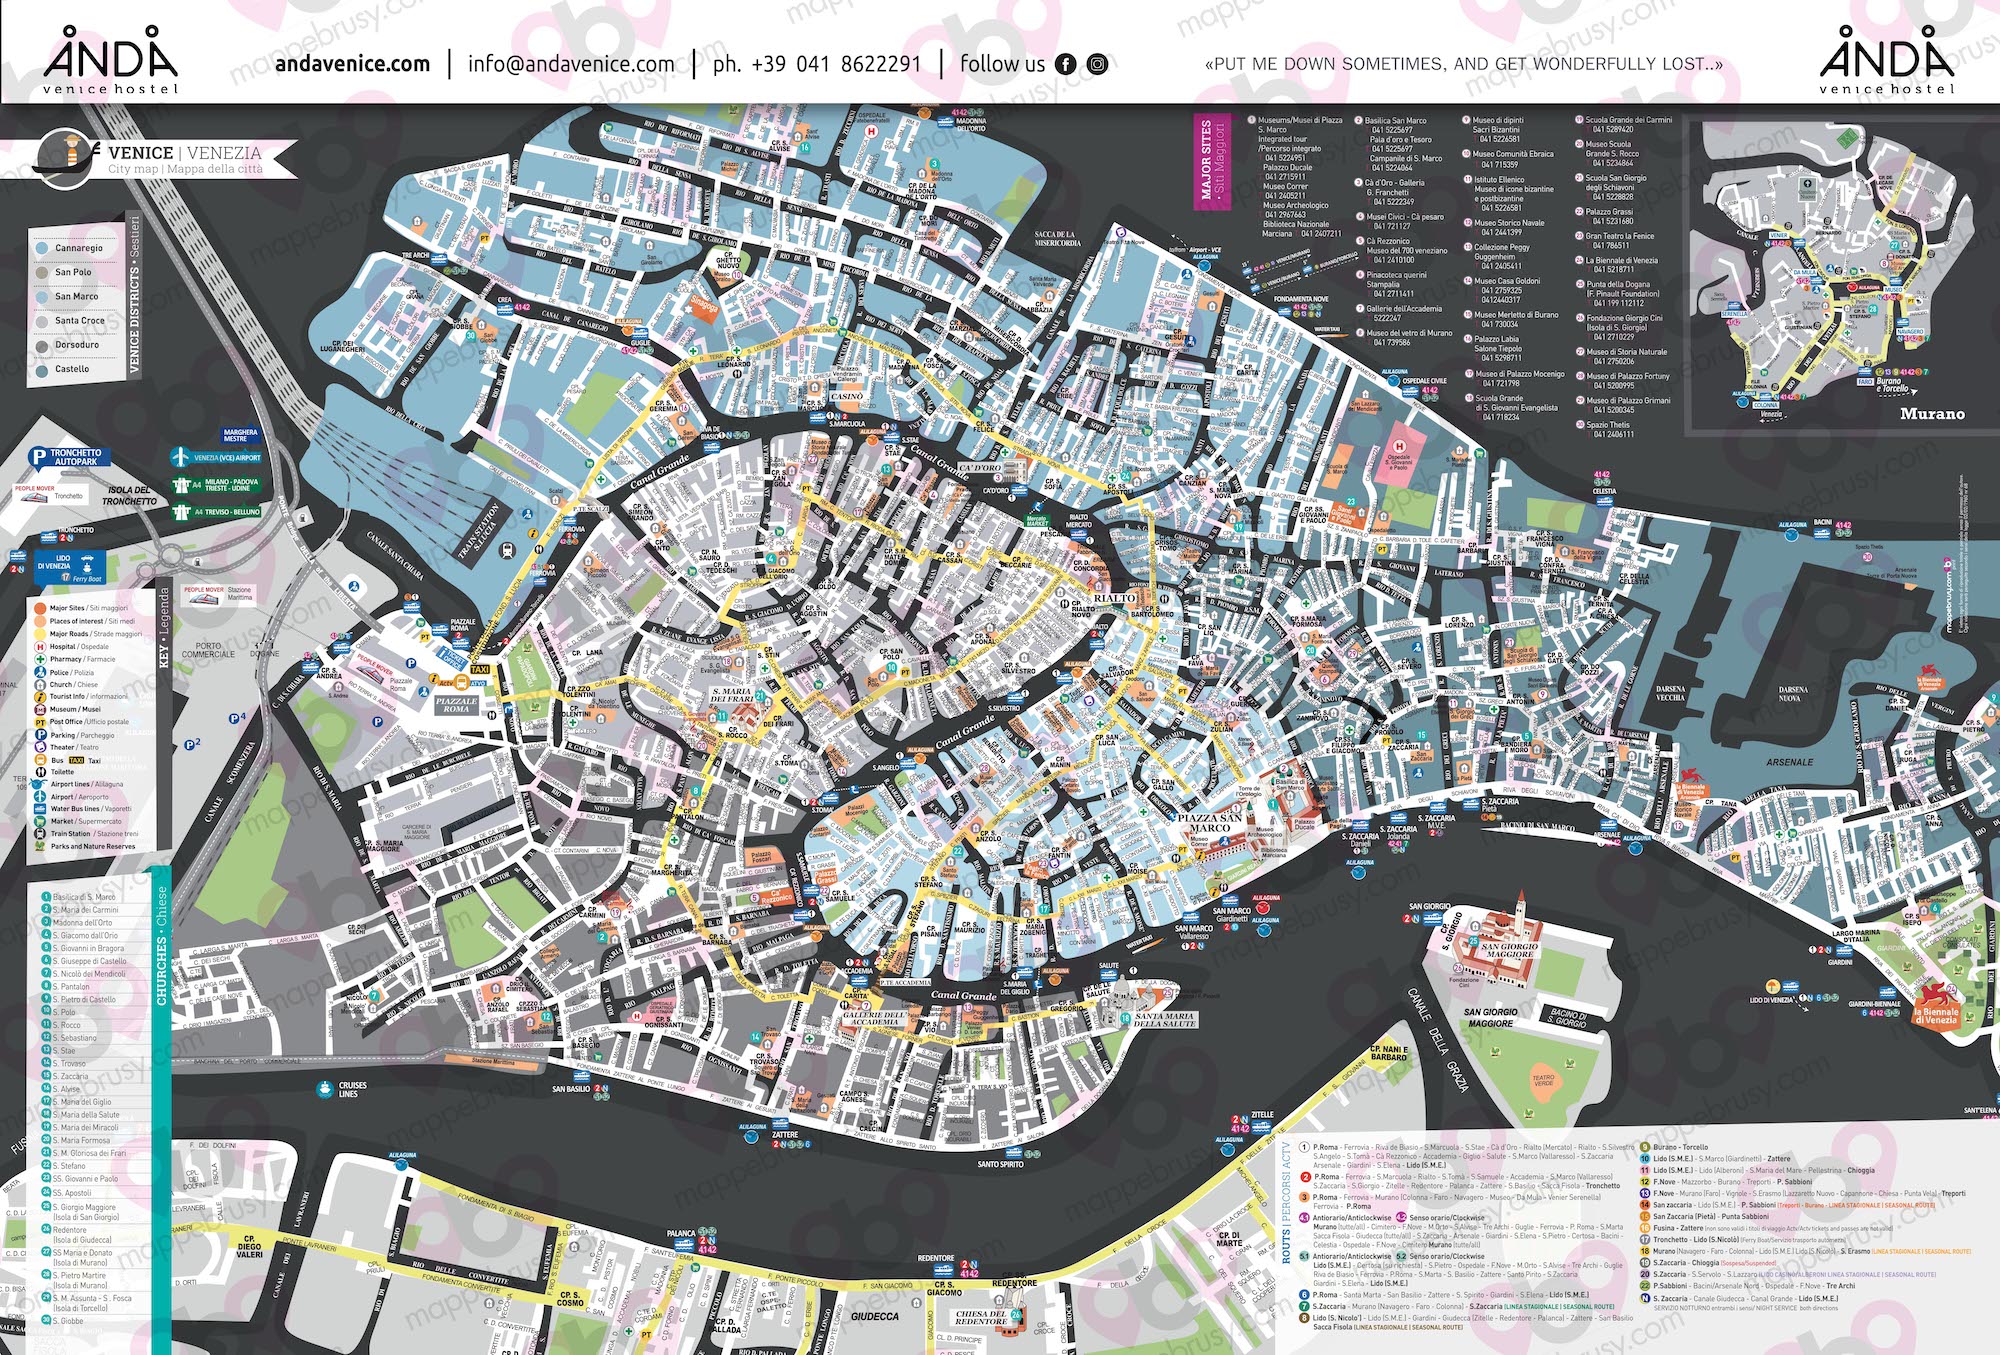2000x1355 pixels.
Task: Select the Museum icon in the key
Action: 39,709
